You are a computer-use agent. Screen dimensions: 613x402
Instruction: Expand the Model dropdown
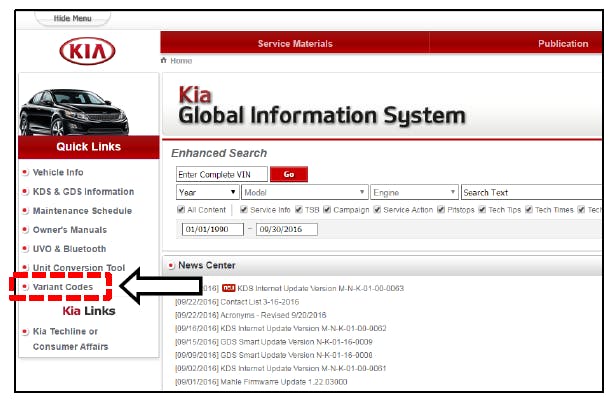[303, 192]
